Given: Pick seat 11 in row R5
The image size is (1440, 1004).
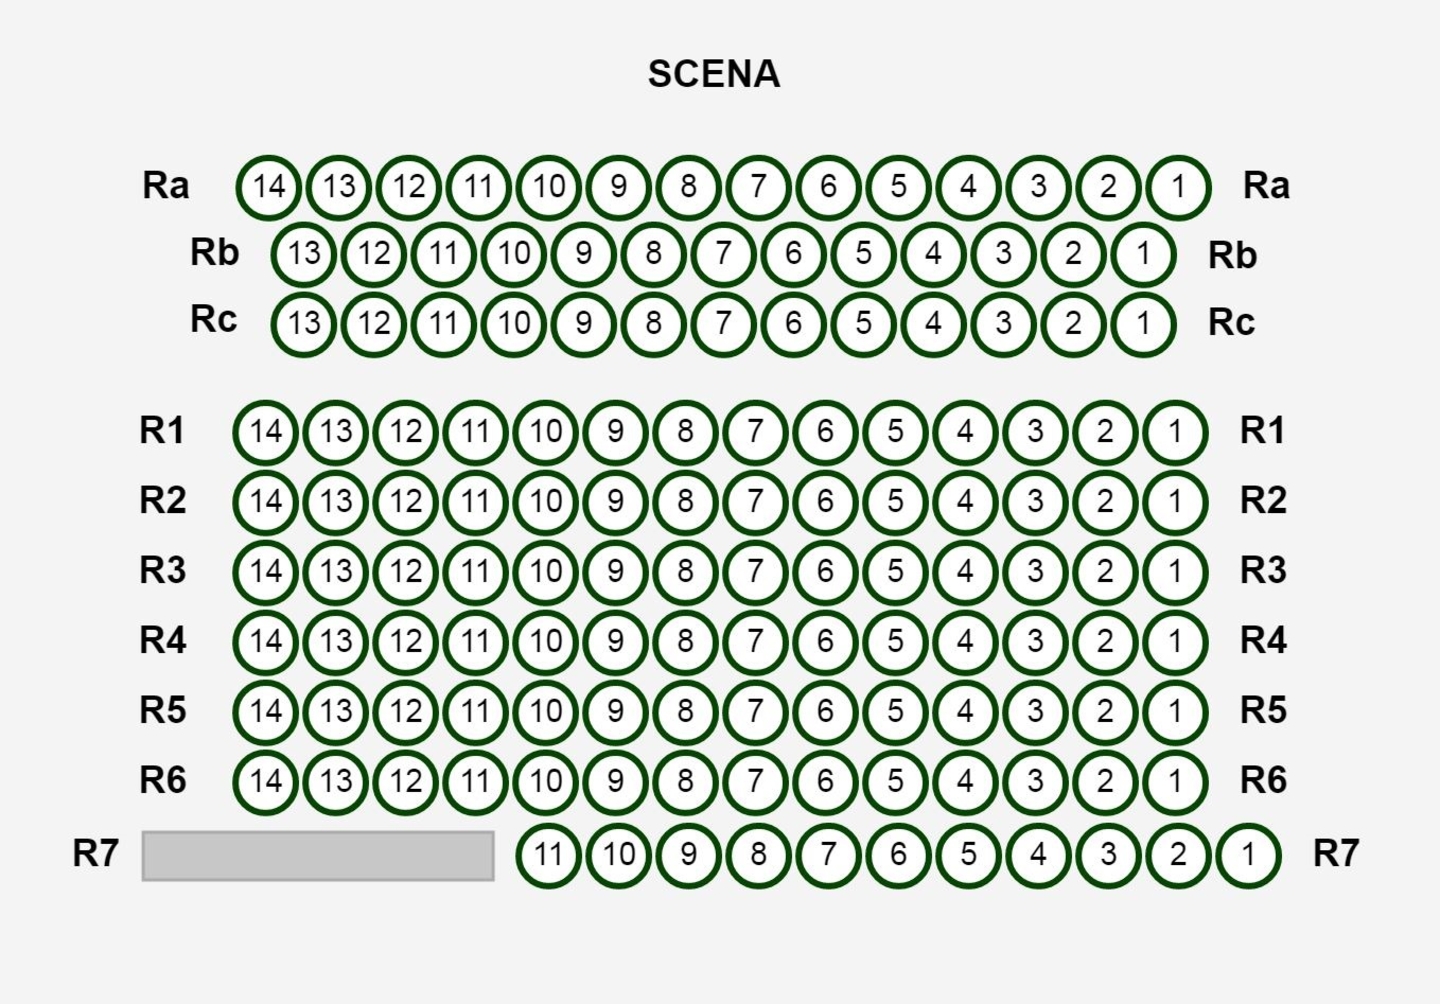Looking at the screenshot, I should (475, 711).
